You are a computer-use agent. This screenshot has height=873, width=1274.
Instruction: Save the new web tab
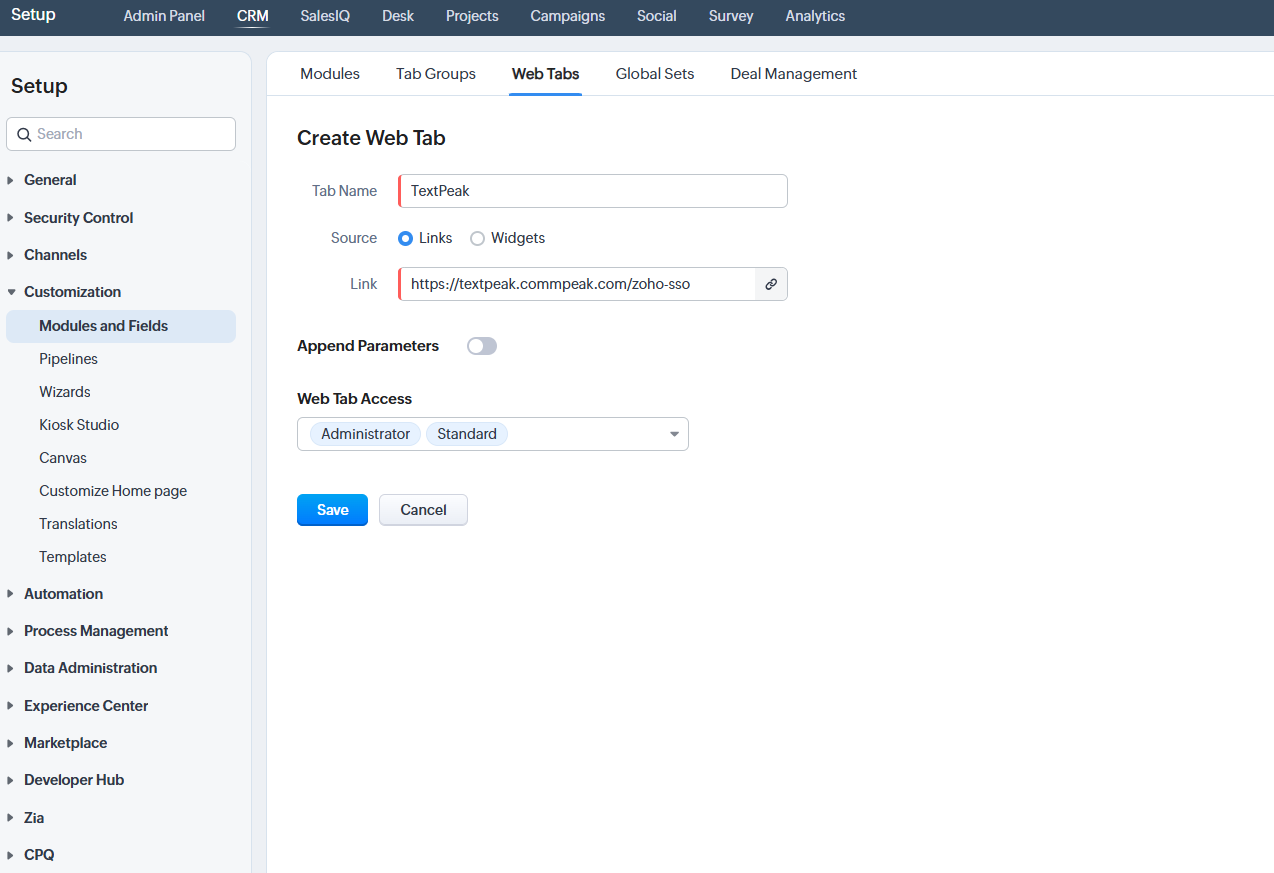[332, 510]
